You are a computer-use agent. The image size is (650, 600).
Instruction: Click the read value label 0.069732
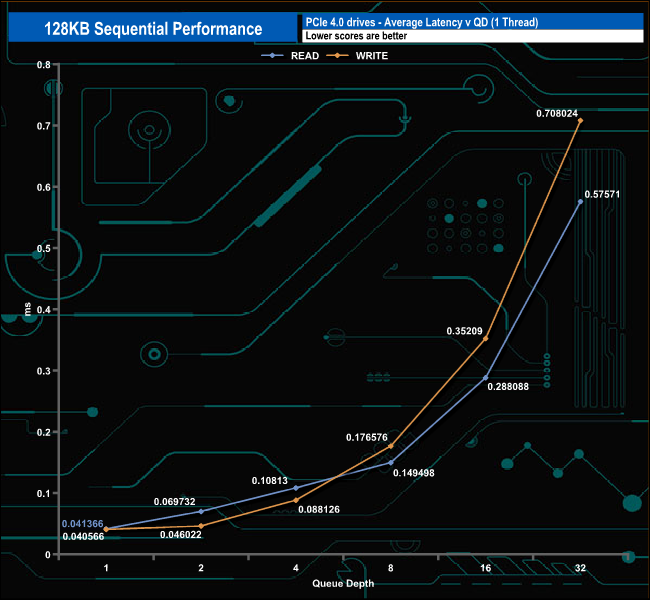click(175, 502)
